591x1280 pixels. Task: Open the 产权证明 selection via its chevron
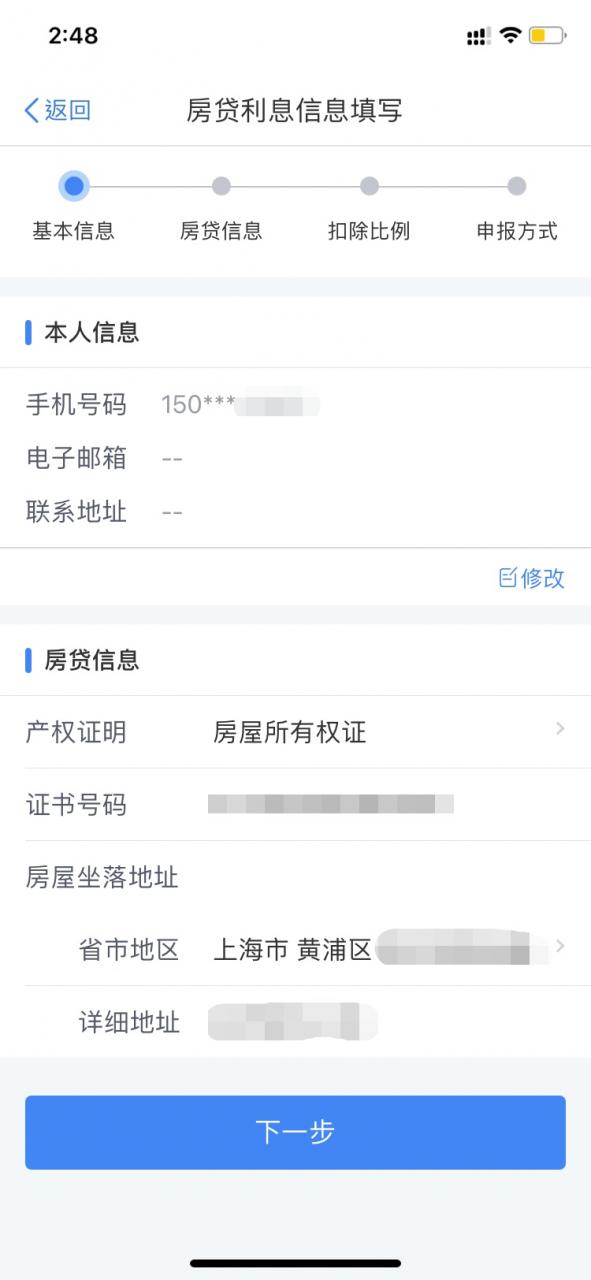(560, 729)
